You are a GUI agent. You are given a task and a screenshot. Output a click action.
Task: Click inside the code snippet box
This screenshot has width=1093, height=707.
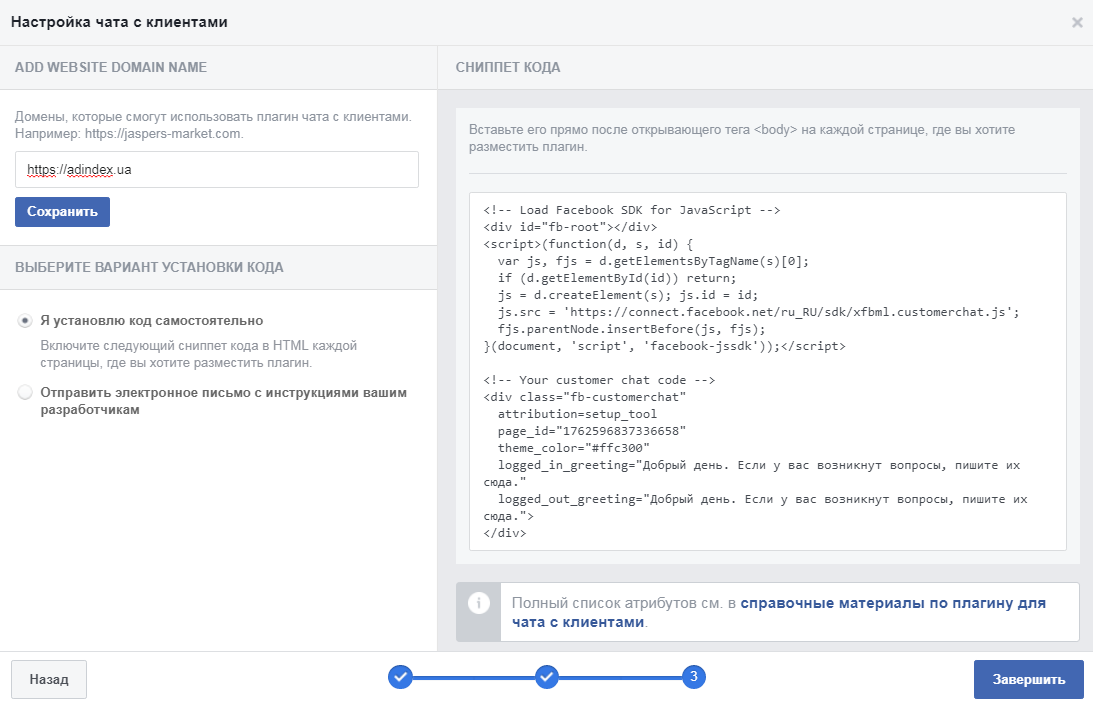(x=767, y=372)
